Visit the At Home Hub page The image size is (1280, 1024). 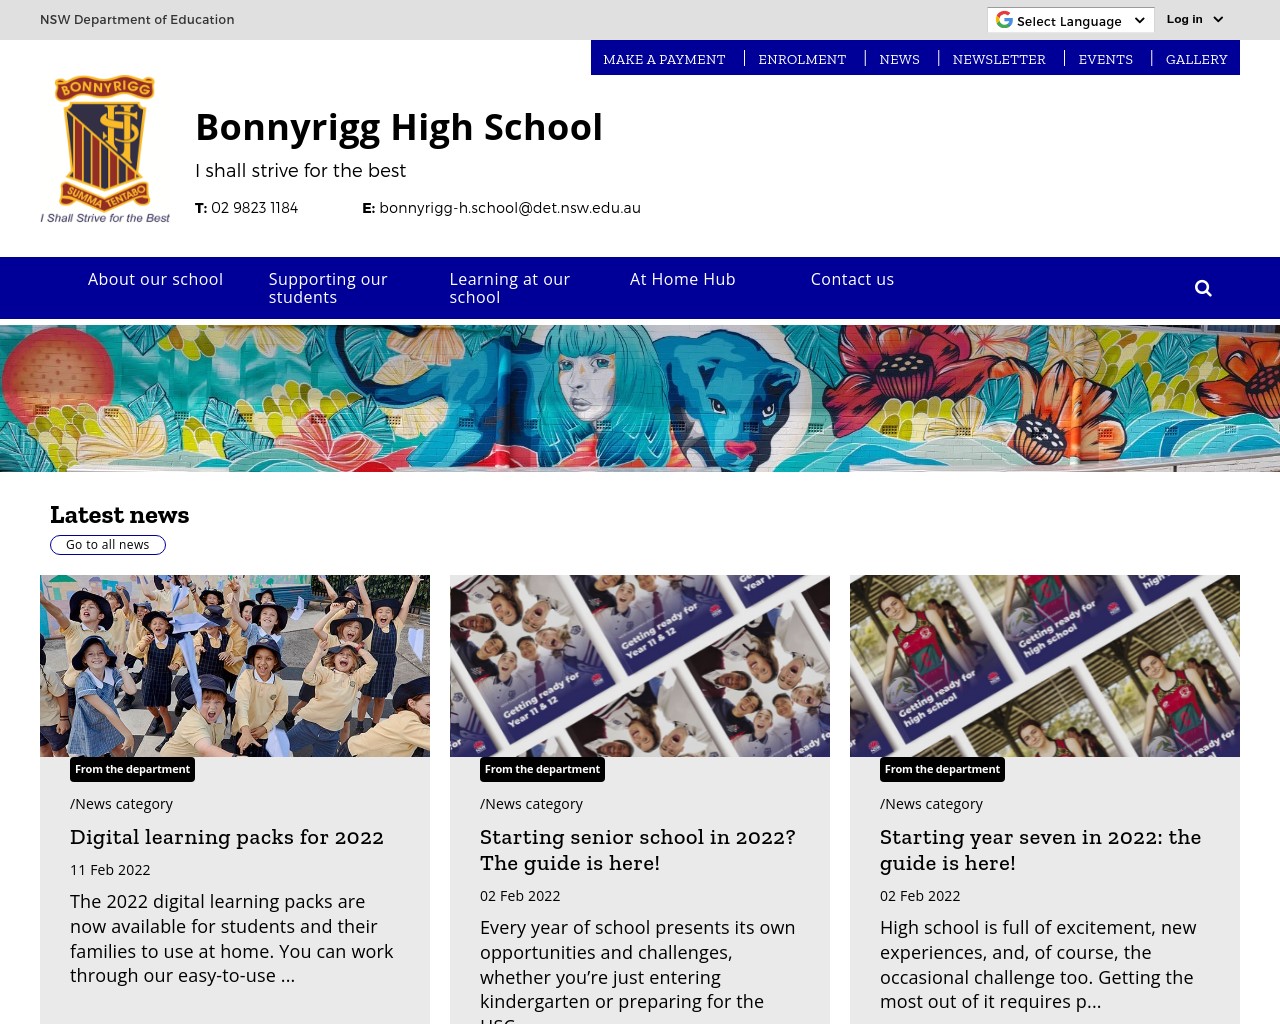point(682,279)
